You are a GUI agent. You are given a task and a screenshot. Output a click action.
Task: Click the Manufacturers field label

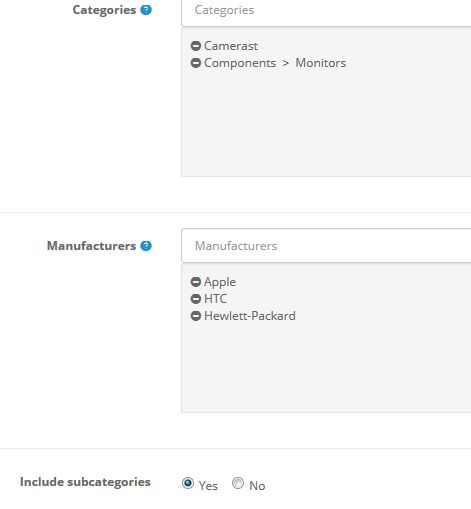point(91,246)
